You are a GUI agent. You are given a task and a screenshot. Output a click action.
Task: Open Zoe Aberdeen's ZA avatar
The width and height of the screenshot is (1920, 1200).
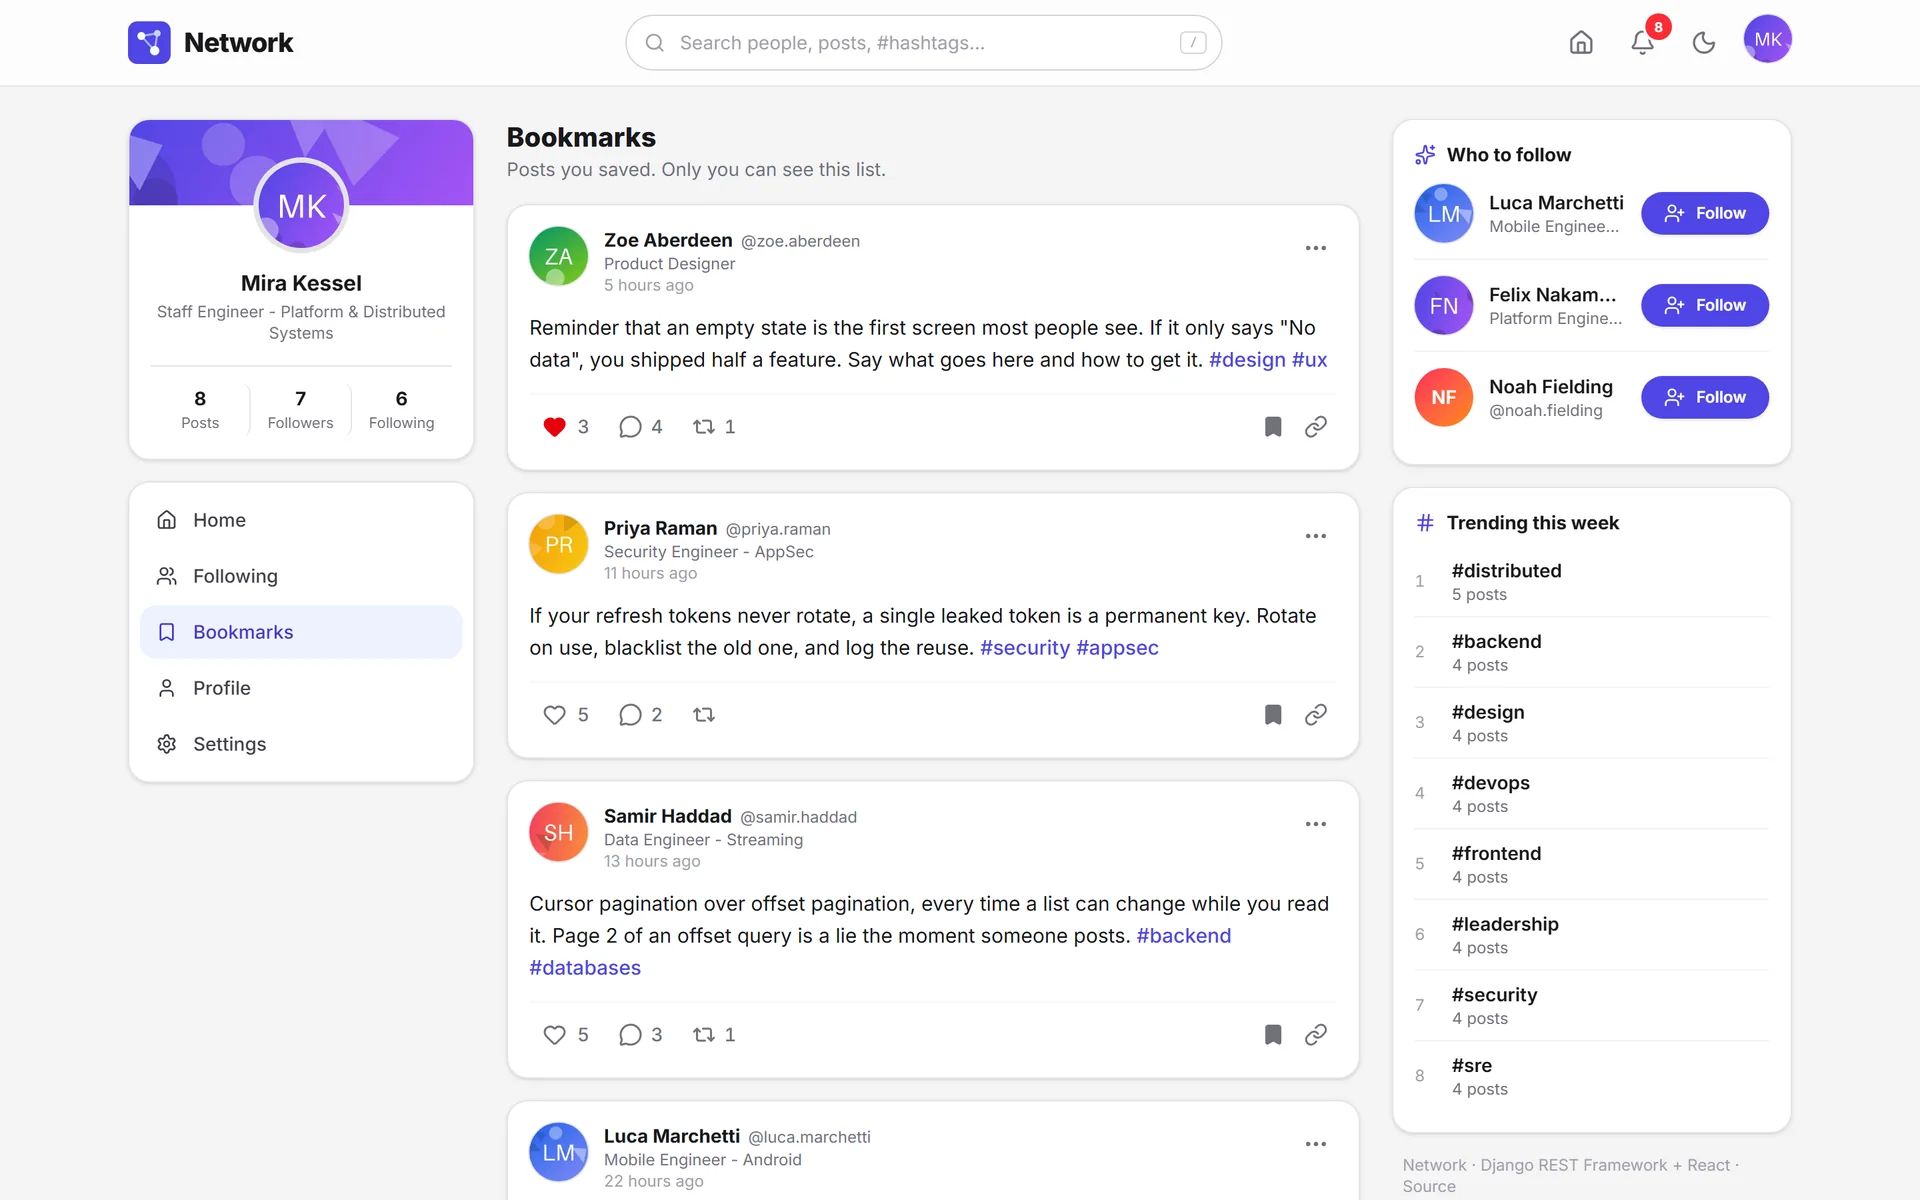[x=558, y=256]
